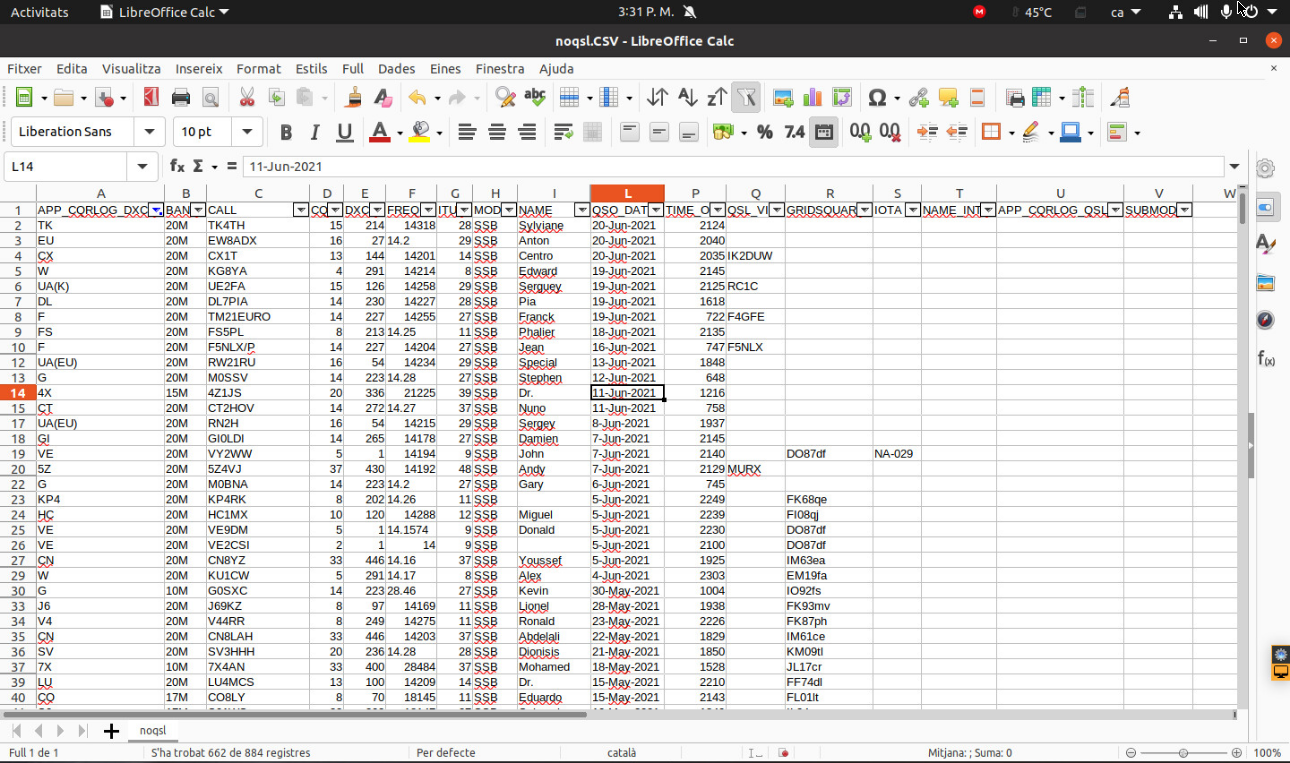Insert a hyperlink
Image resolution: width=1290 pixels, height=763 pixels.
(x=919, y=97)
